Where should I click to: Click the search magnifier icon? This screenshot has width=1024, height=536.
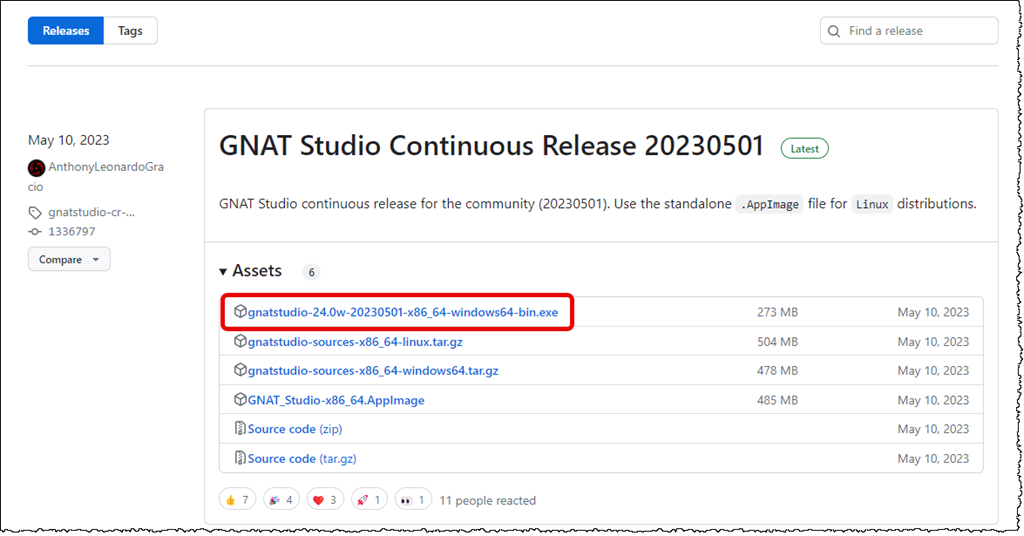pyautogui.click(x=834, y=31)
